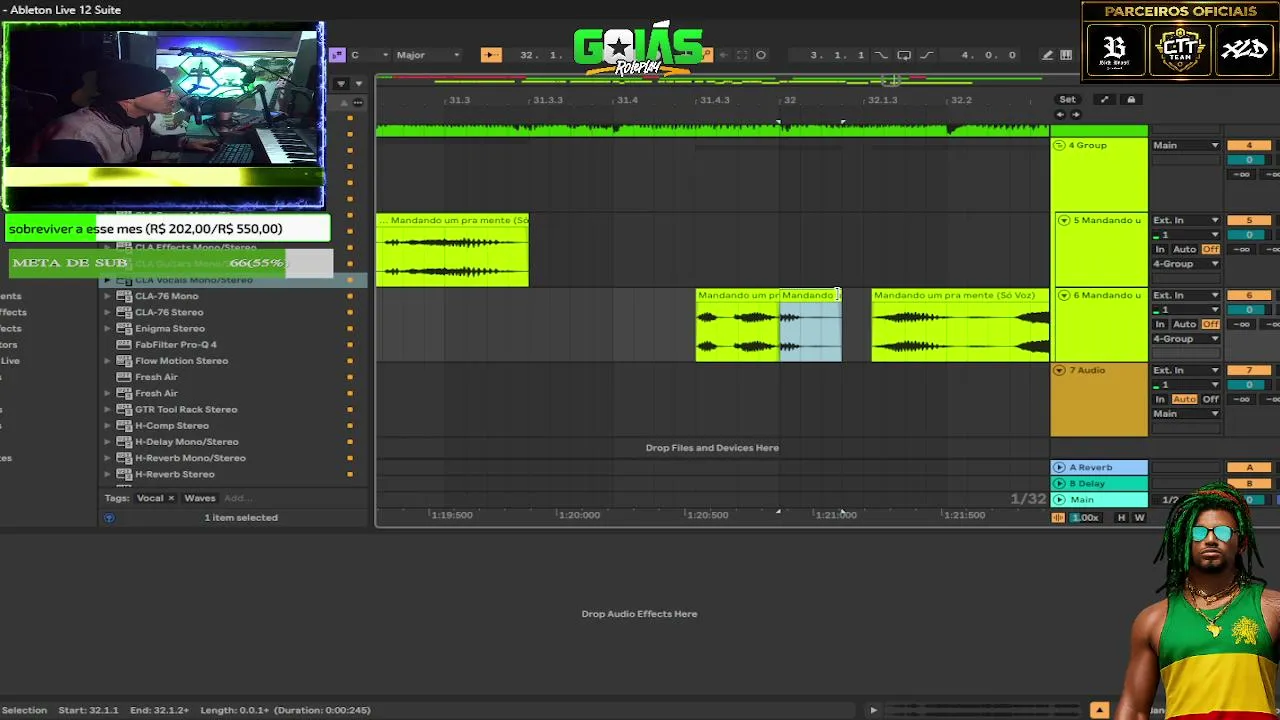1280x720 pixels.
Task: Select H-Delay Mono/Stereo plugin
Action: (186, 442)
